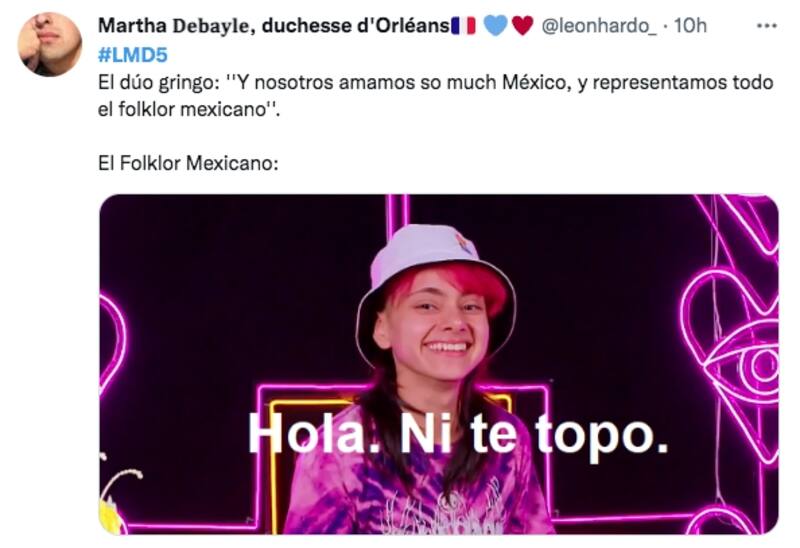Screen dimensions: 800x548
Task: Click display name Martha Debayle, duchesse d'Orléans
Action: 273,26
